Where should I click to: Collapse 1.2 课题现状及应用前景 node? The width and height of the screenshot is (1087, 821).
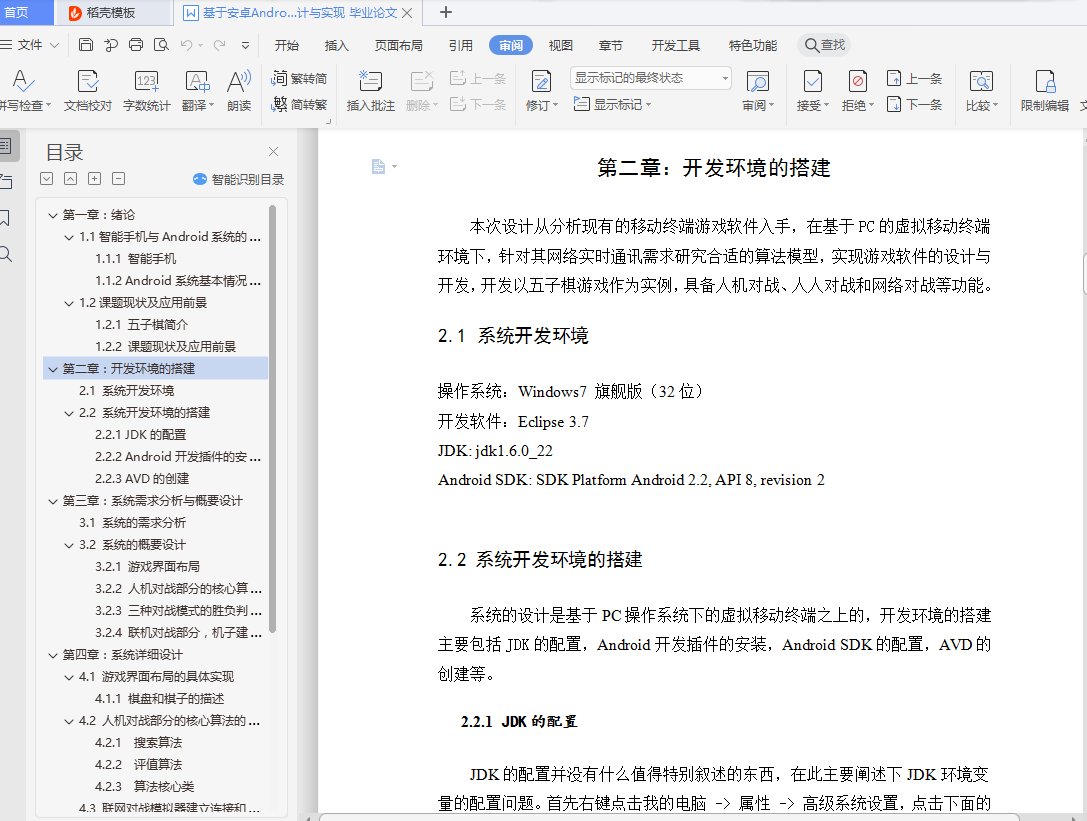[69, 304]
